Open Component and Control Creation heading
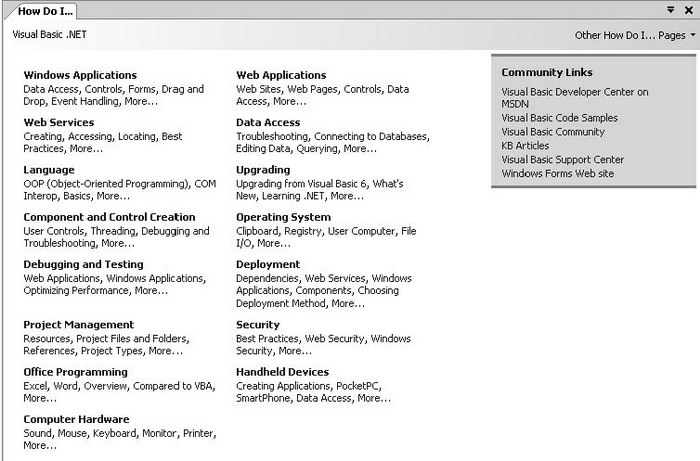Viewport: 700px width, 461px height. tap(109, 217)
